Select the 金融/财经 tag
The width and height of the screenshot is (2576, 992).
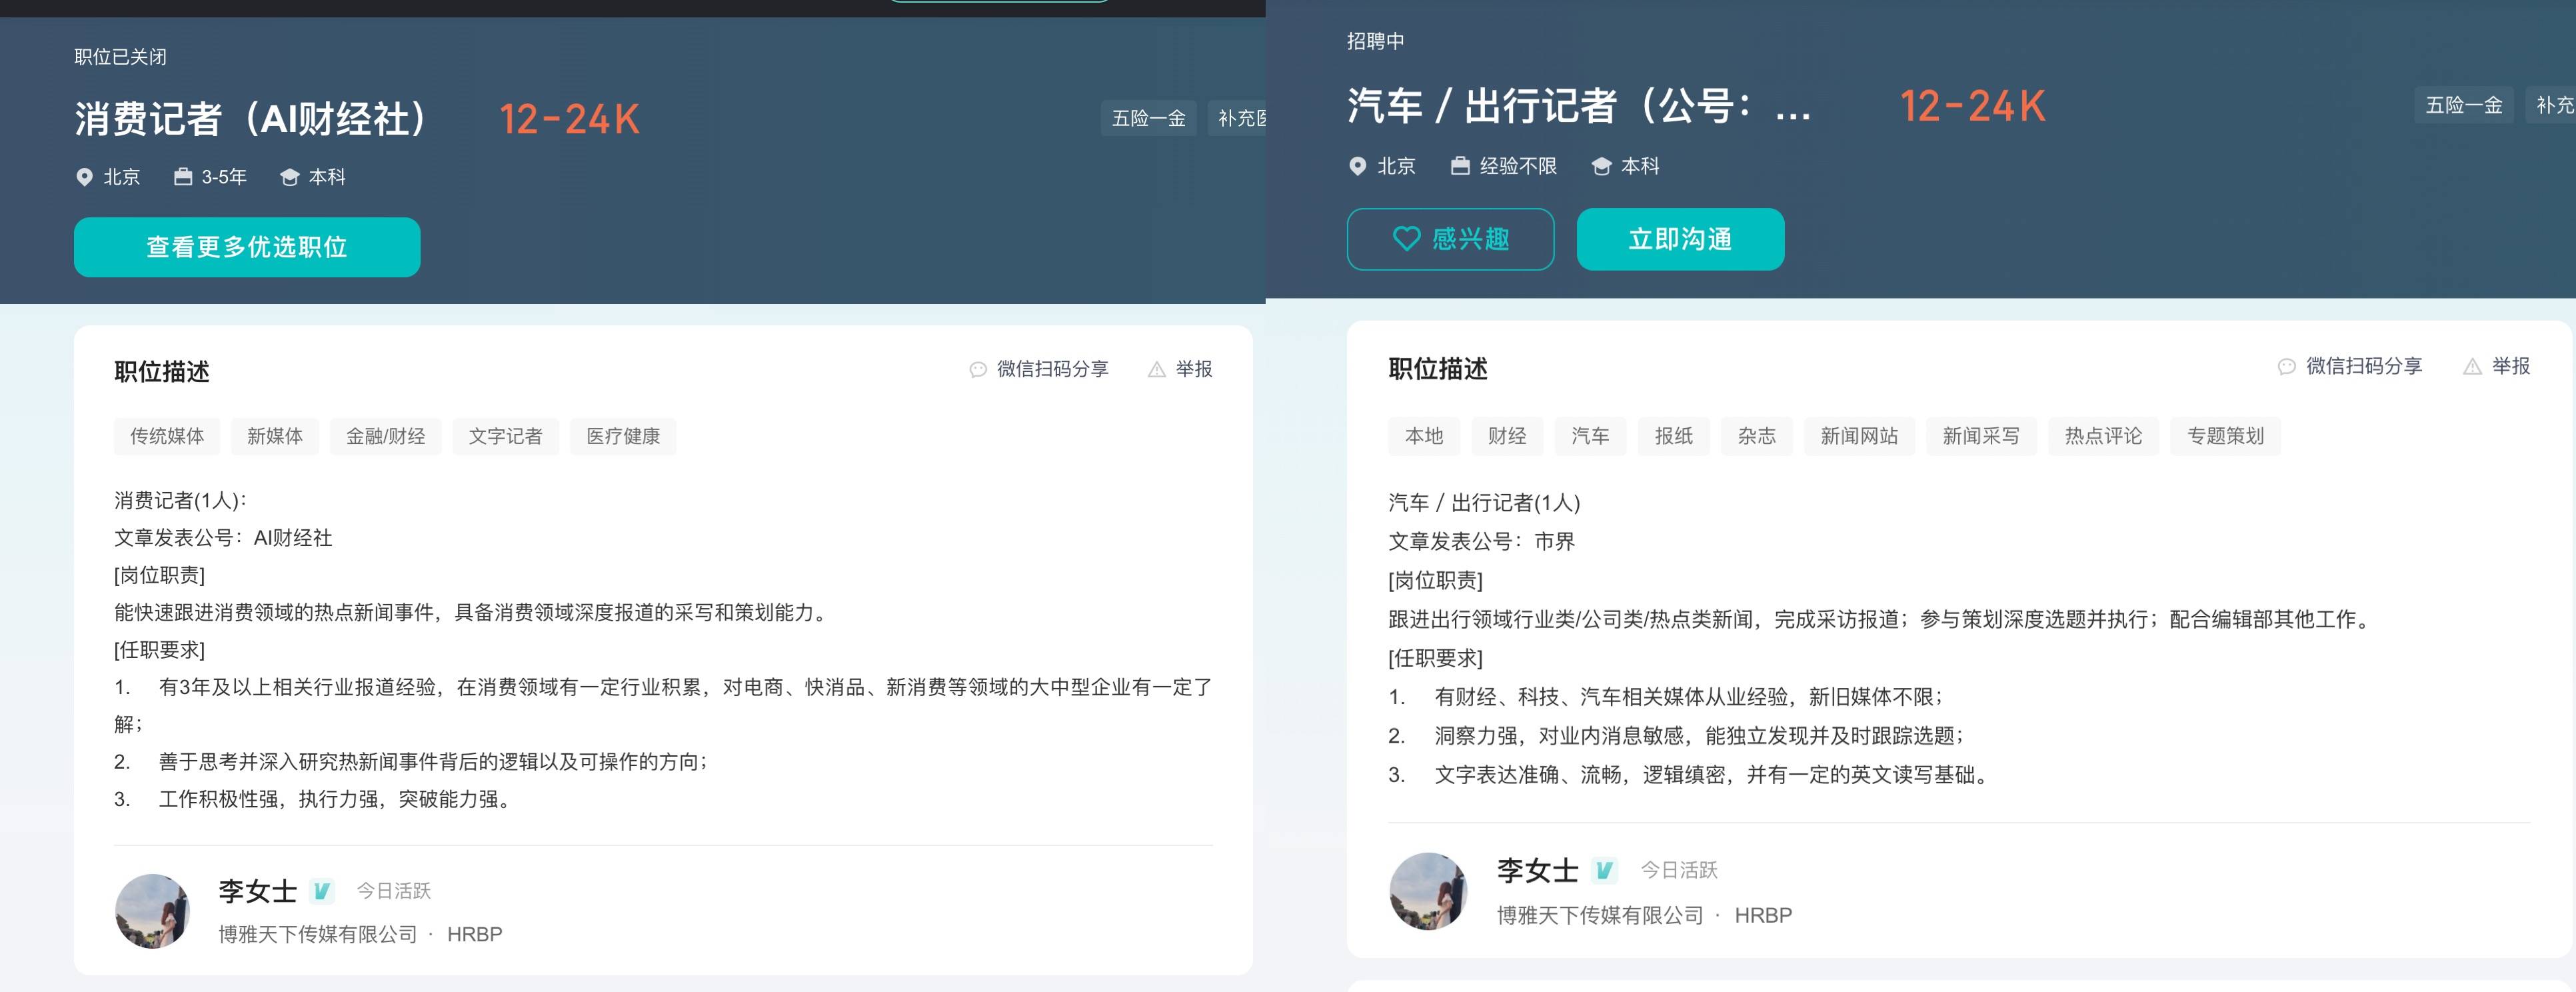coord(386,436)
